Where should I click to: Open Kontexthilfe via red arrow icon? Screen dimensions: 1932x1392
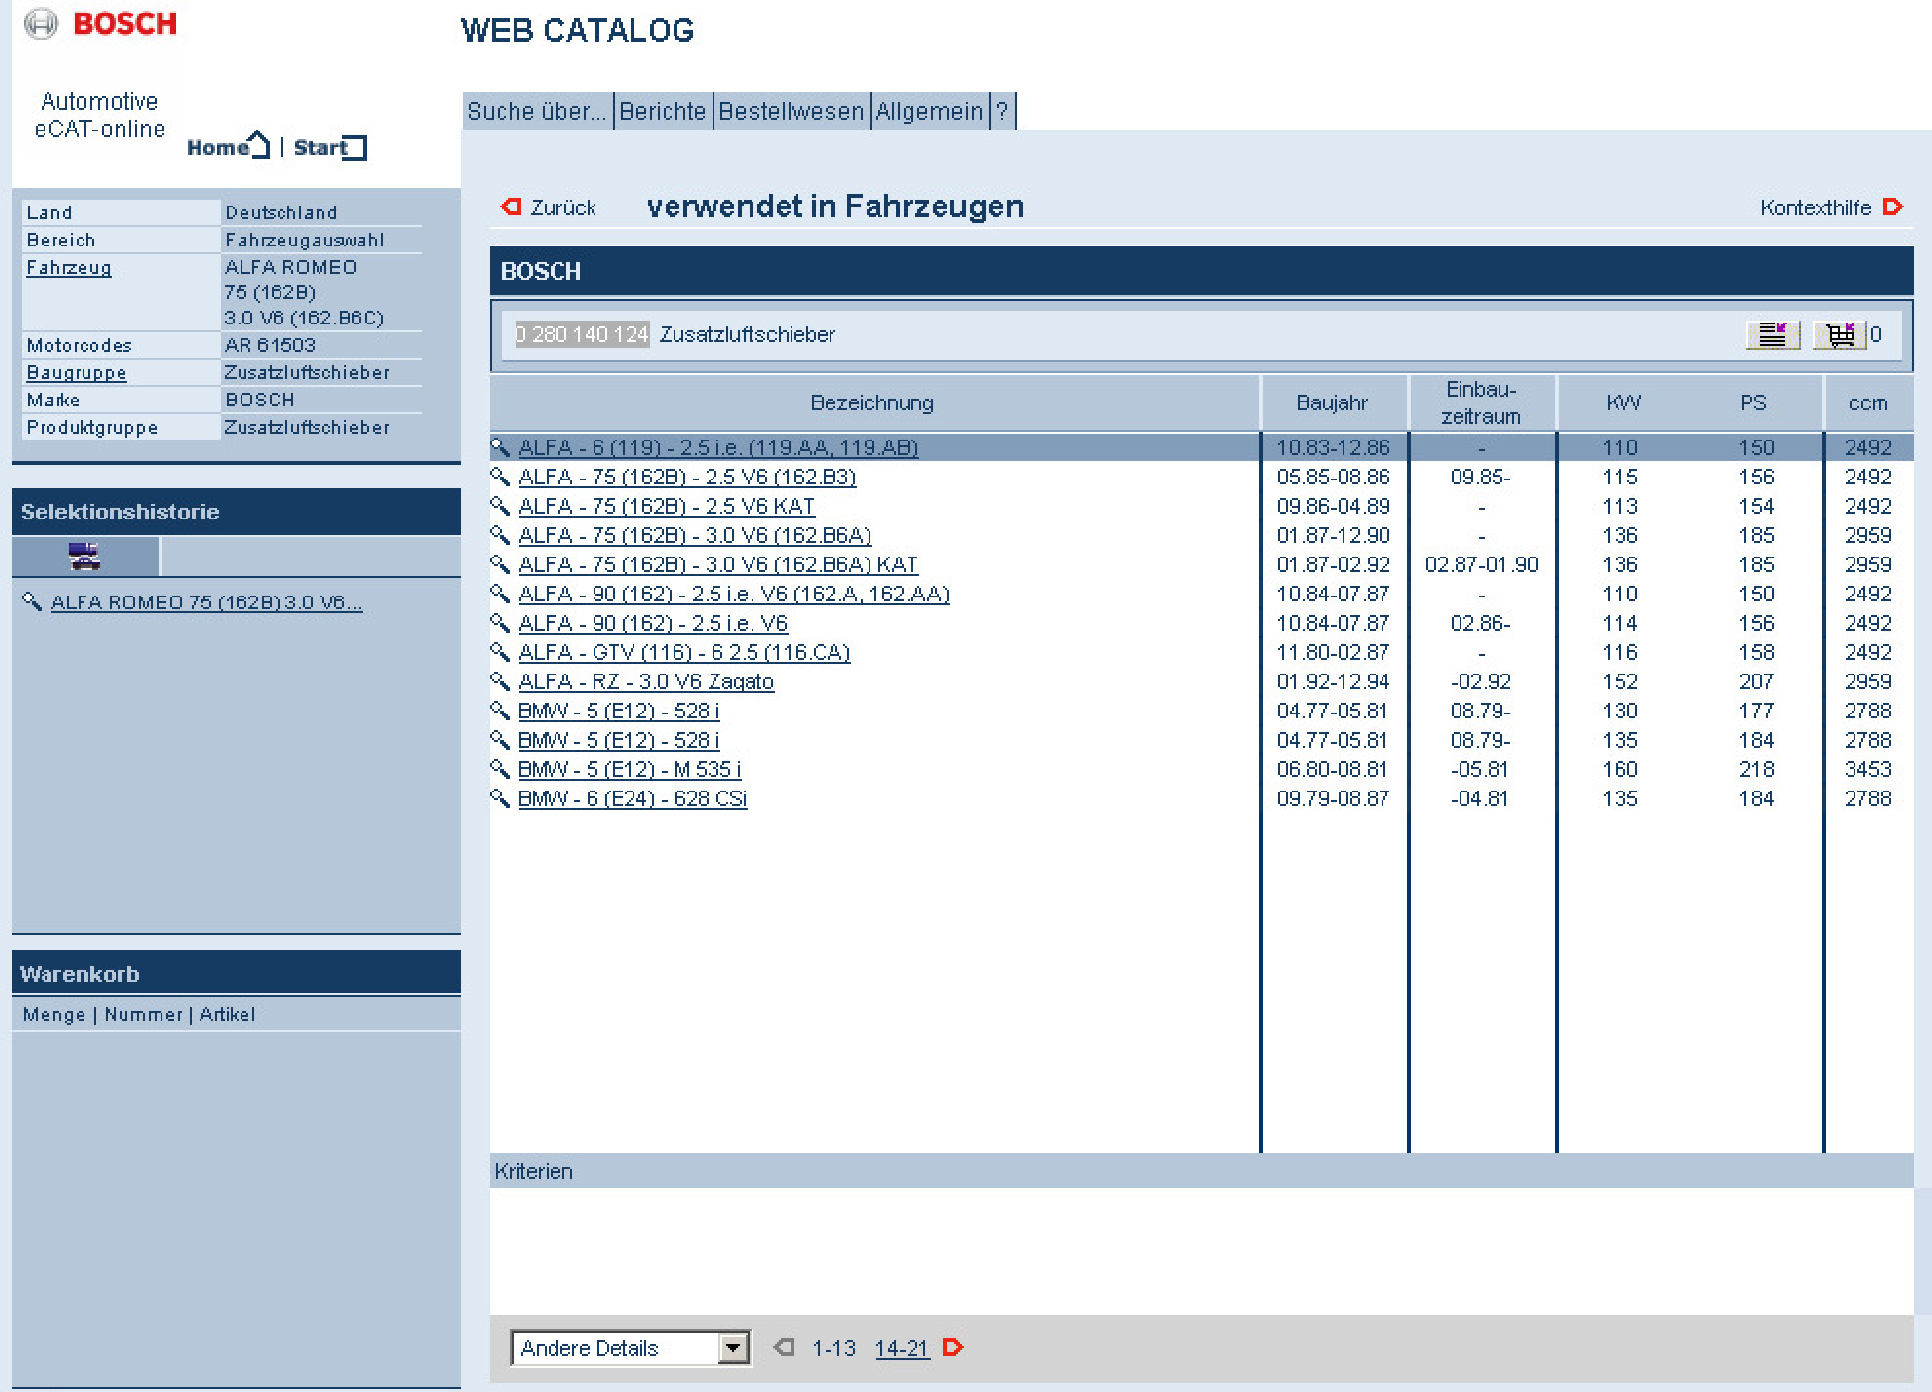(x=1892, y=207)
